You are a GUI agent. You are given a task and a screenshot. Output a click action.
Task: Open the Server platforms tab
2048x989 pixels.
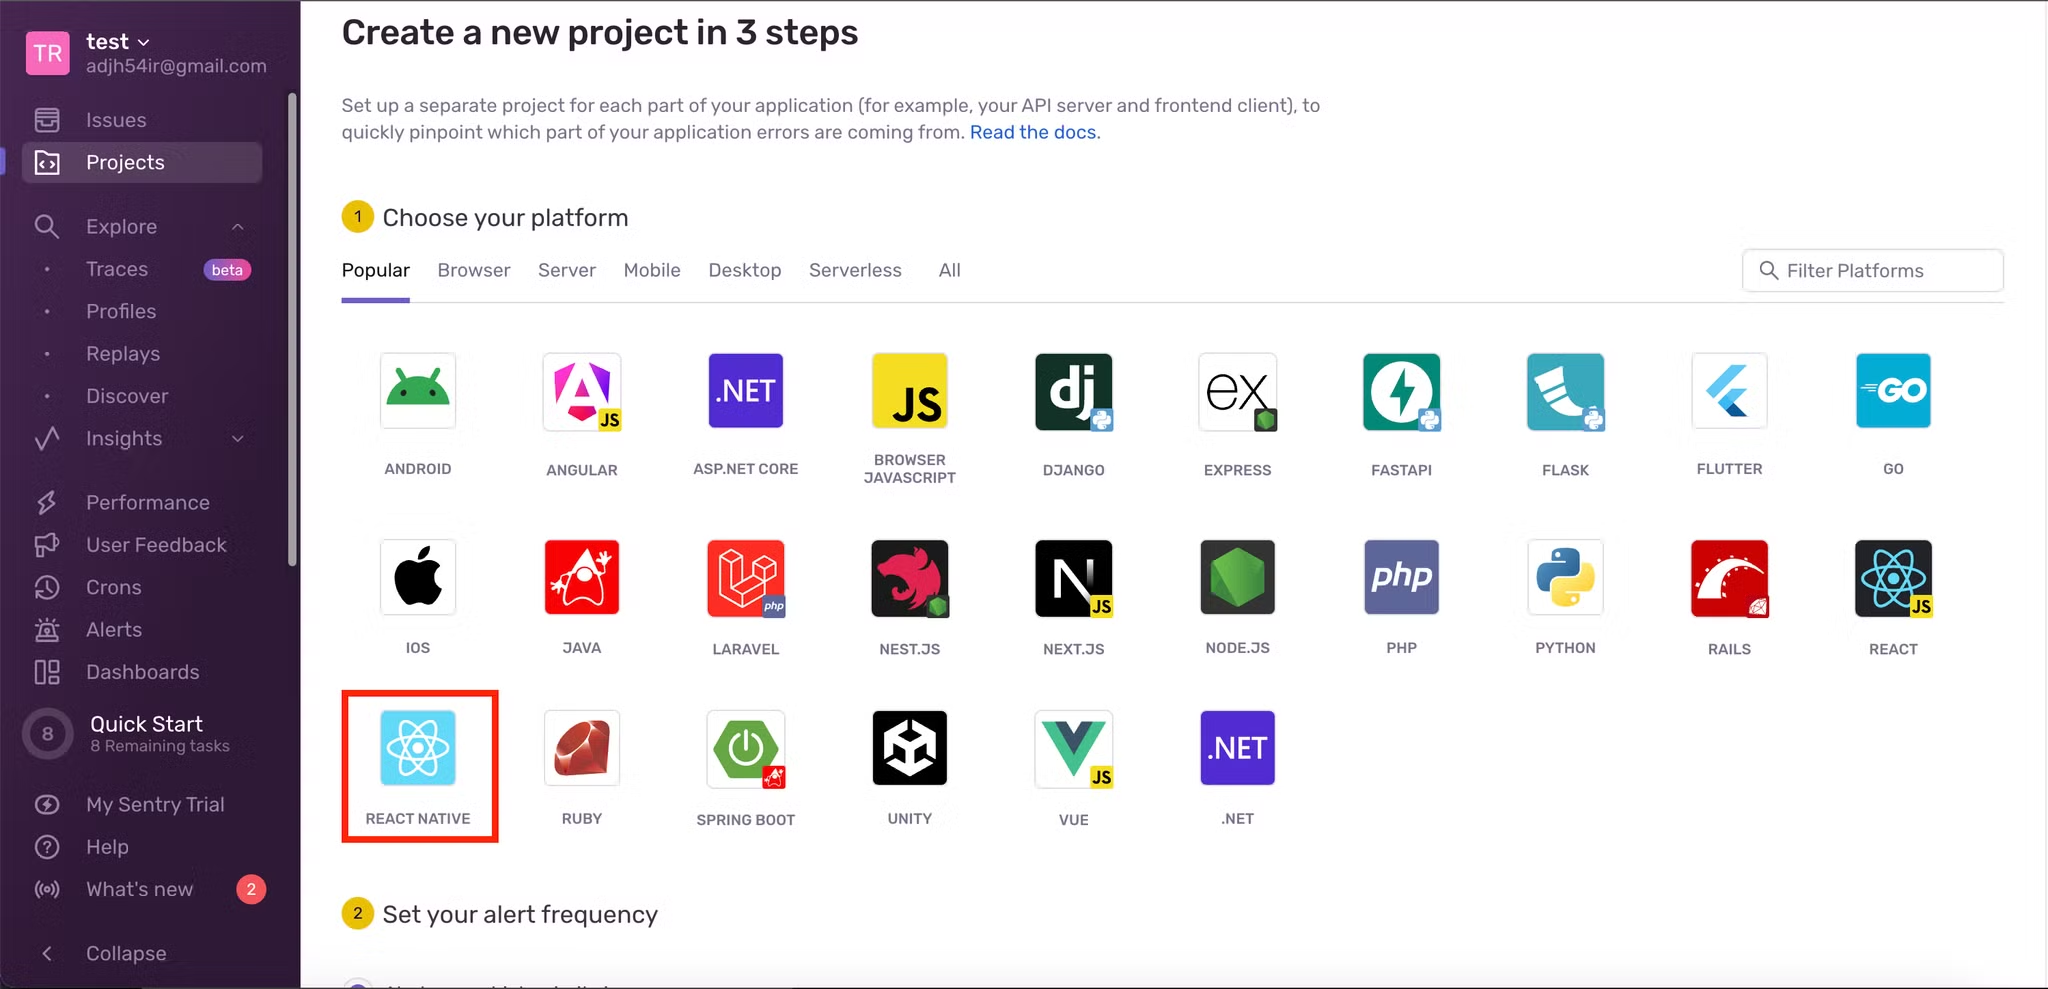point(567,270)
